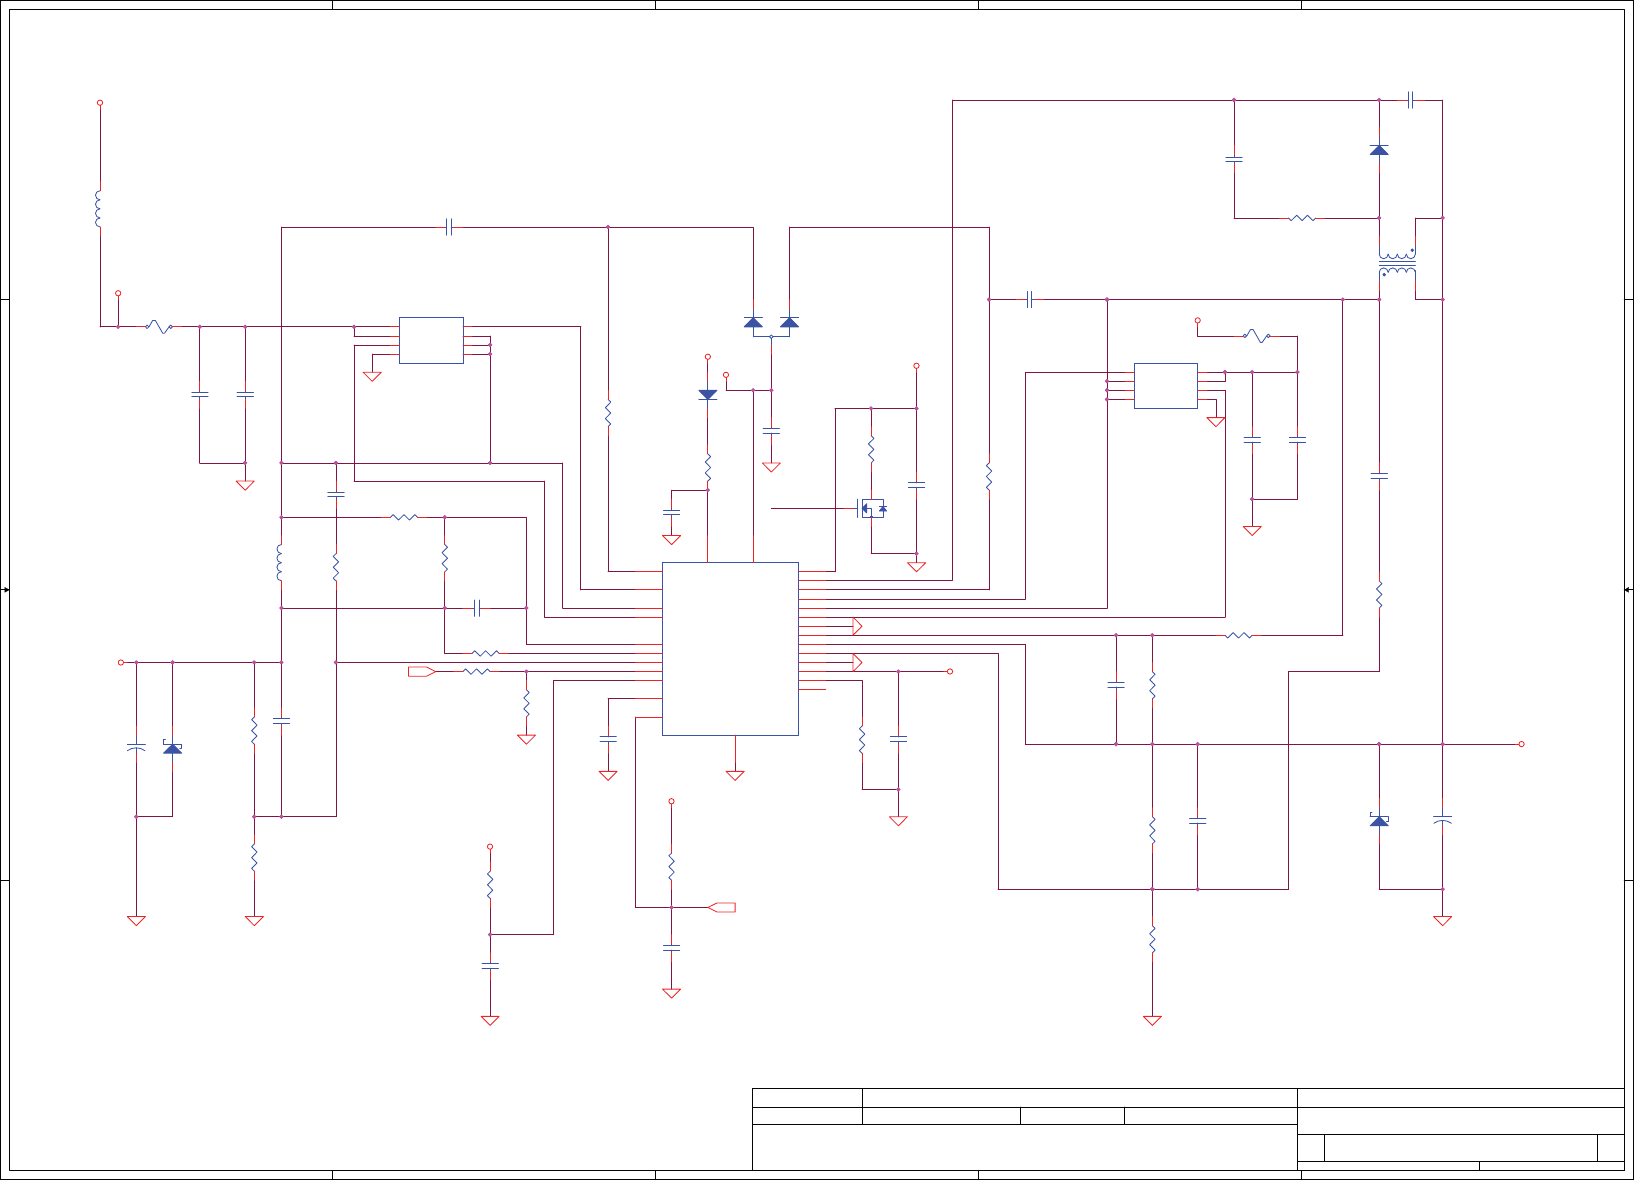
Task: Select the lower output port arrow on the central IC
Action: (857, 662)
